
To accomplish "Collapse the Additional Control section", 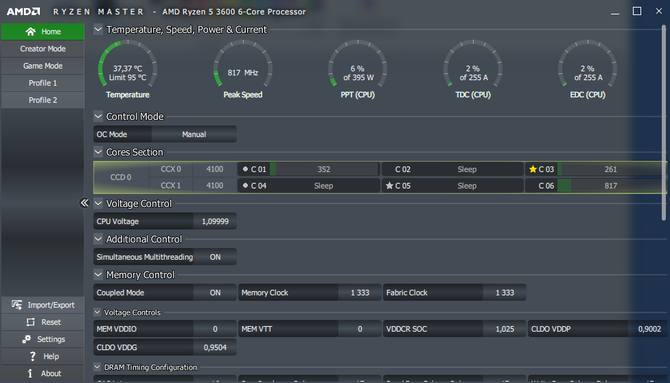I will pos(98,239).
